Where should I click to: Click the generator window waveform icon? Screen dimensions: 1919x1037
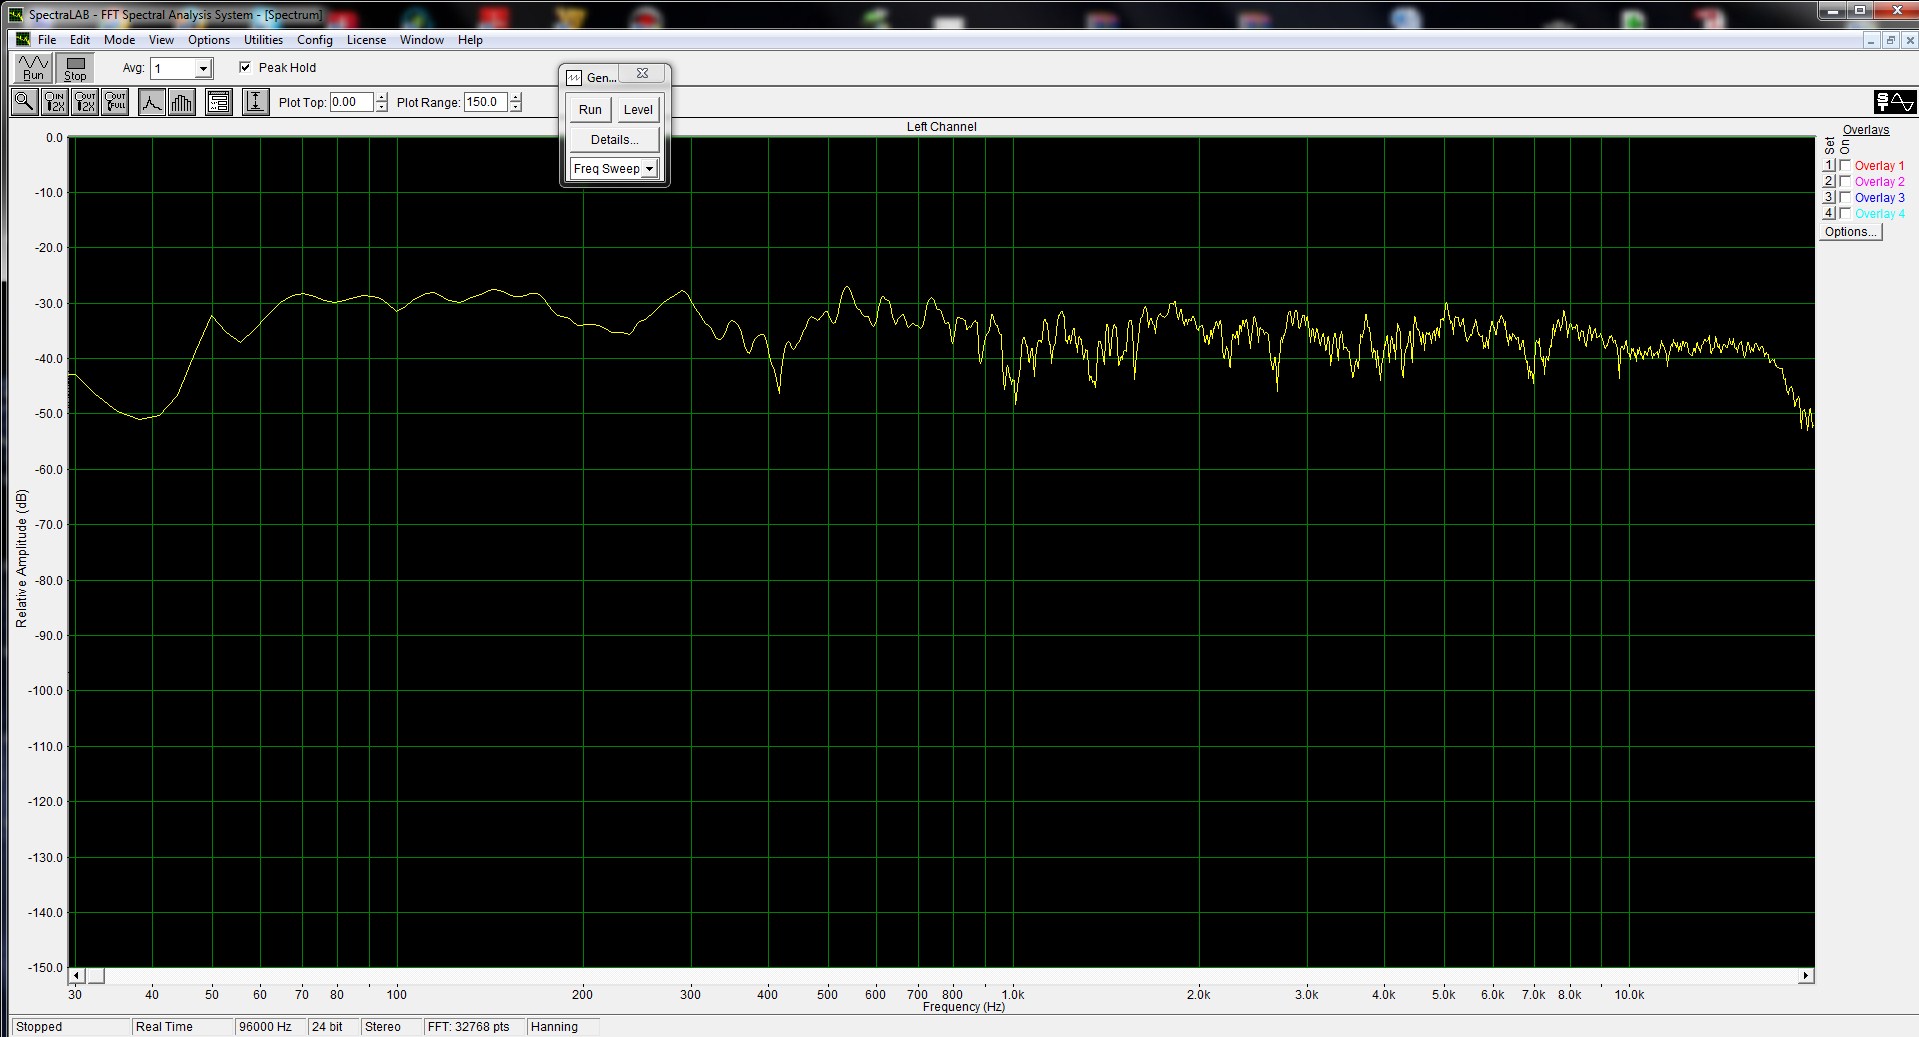coord(574,77)
